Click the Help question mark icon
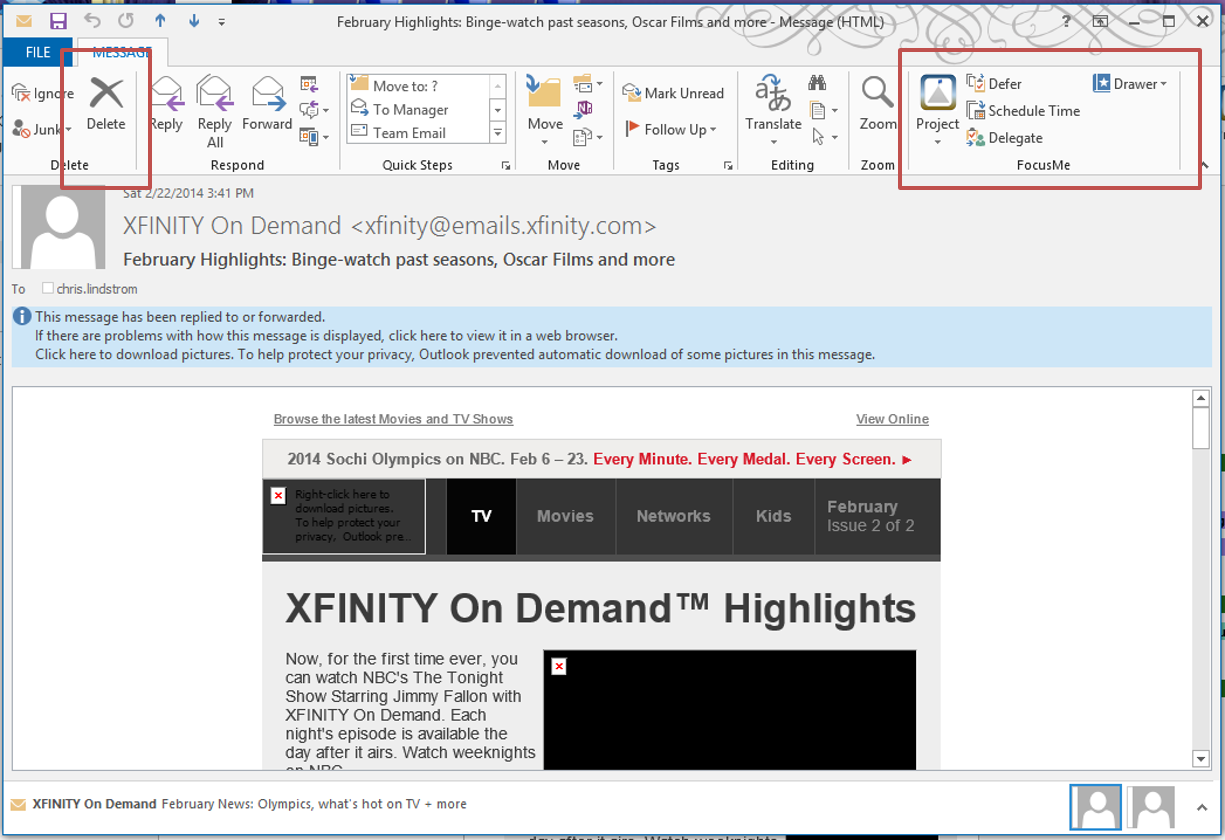Image resolution: width=1225 pixels, height=840 pixels. tap(1067, 21)
